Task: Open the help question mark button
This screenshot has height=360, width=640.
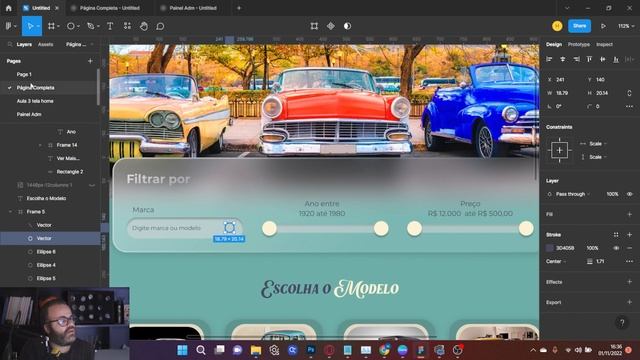Action: (622, 323)
